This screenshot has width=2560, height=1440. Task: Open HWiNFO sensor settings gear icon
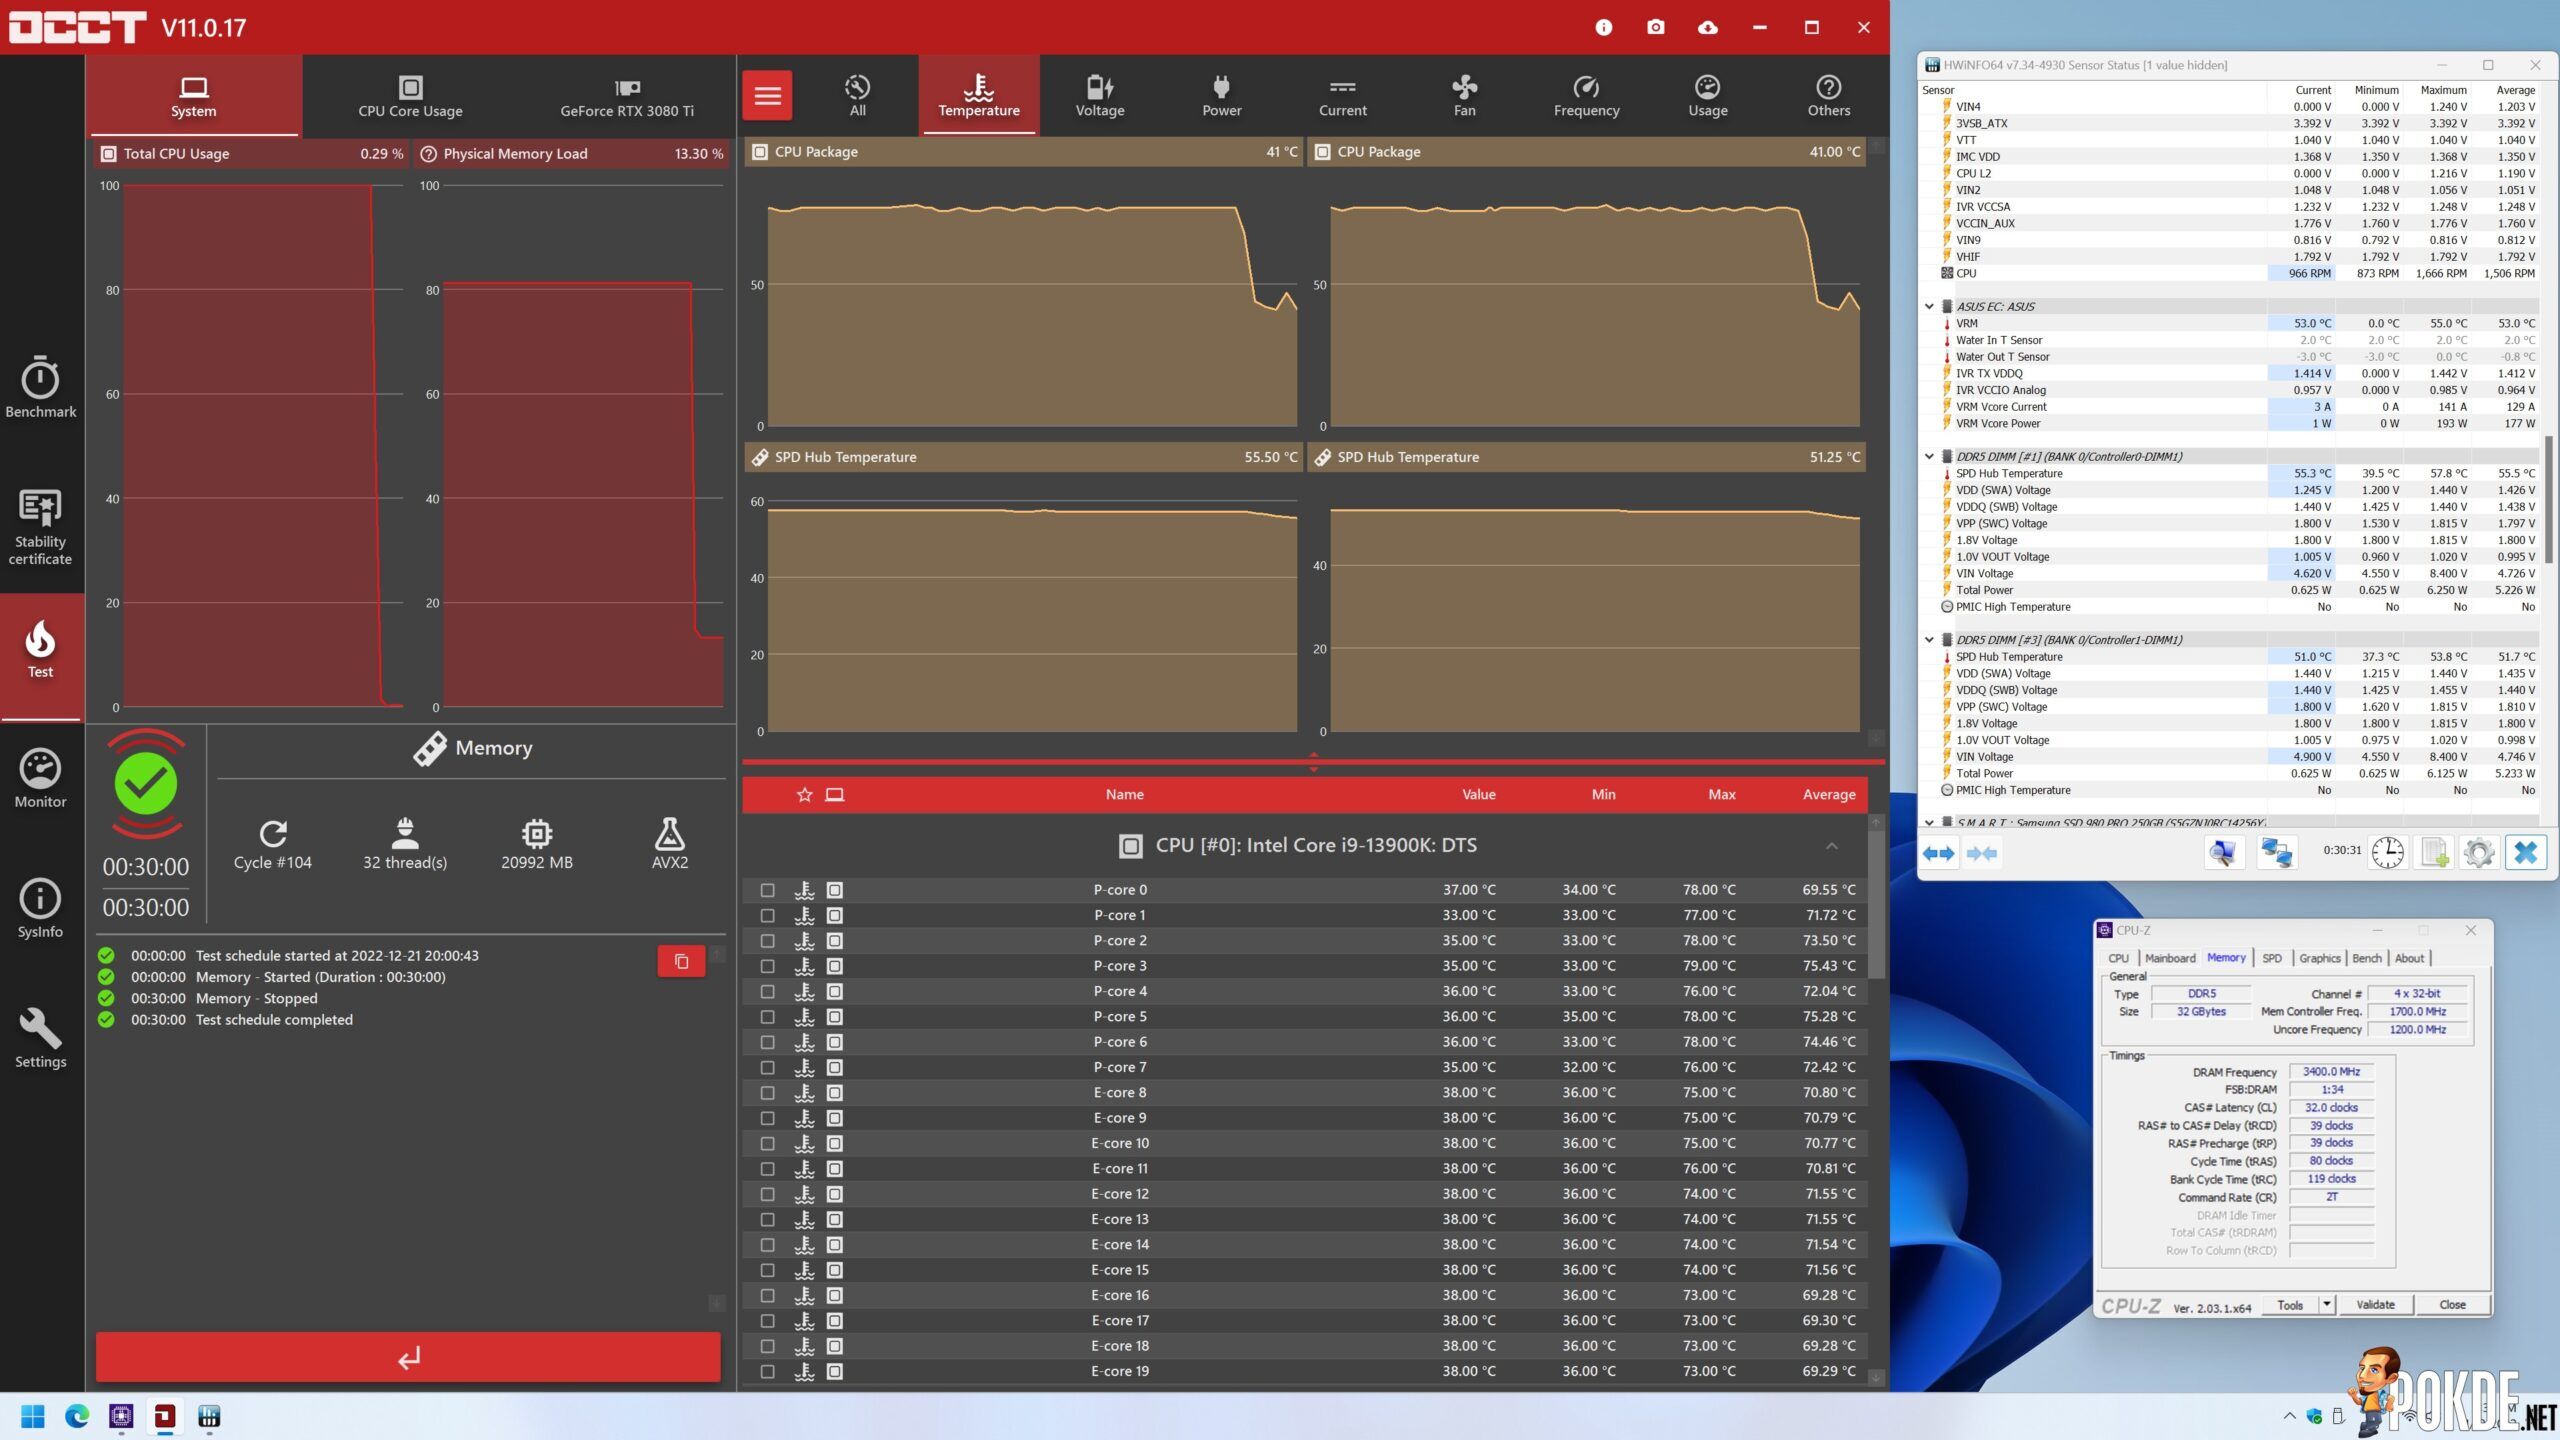pyautogui.click(x=2479, y=852)
